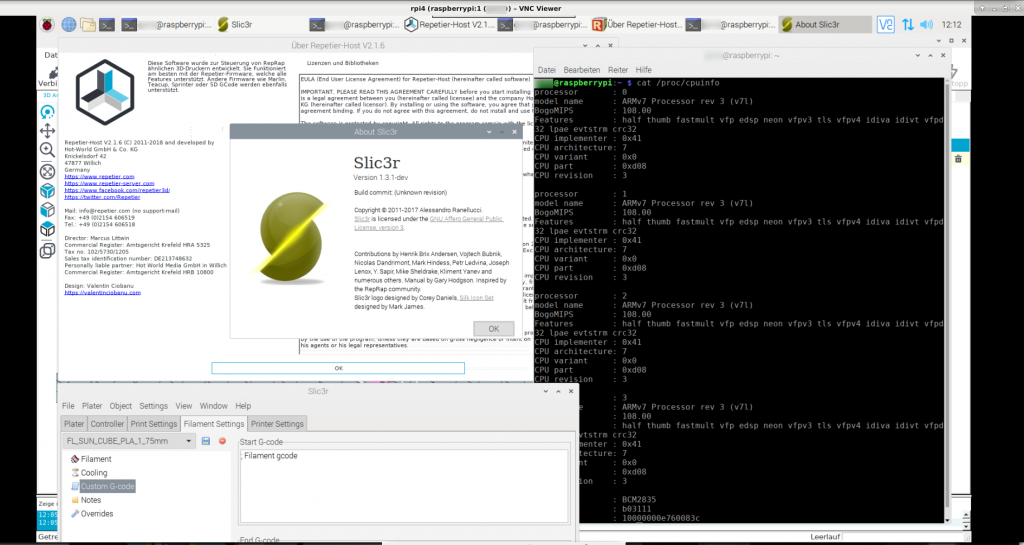This screenshot has width=1024, height=545.
Task: Open the twitter.com/Repetier link
Action: [x=102, y=197]
